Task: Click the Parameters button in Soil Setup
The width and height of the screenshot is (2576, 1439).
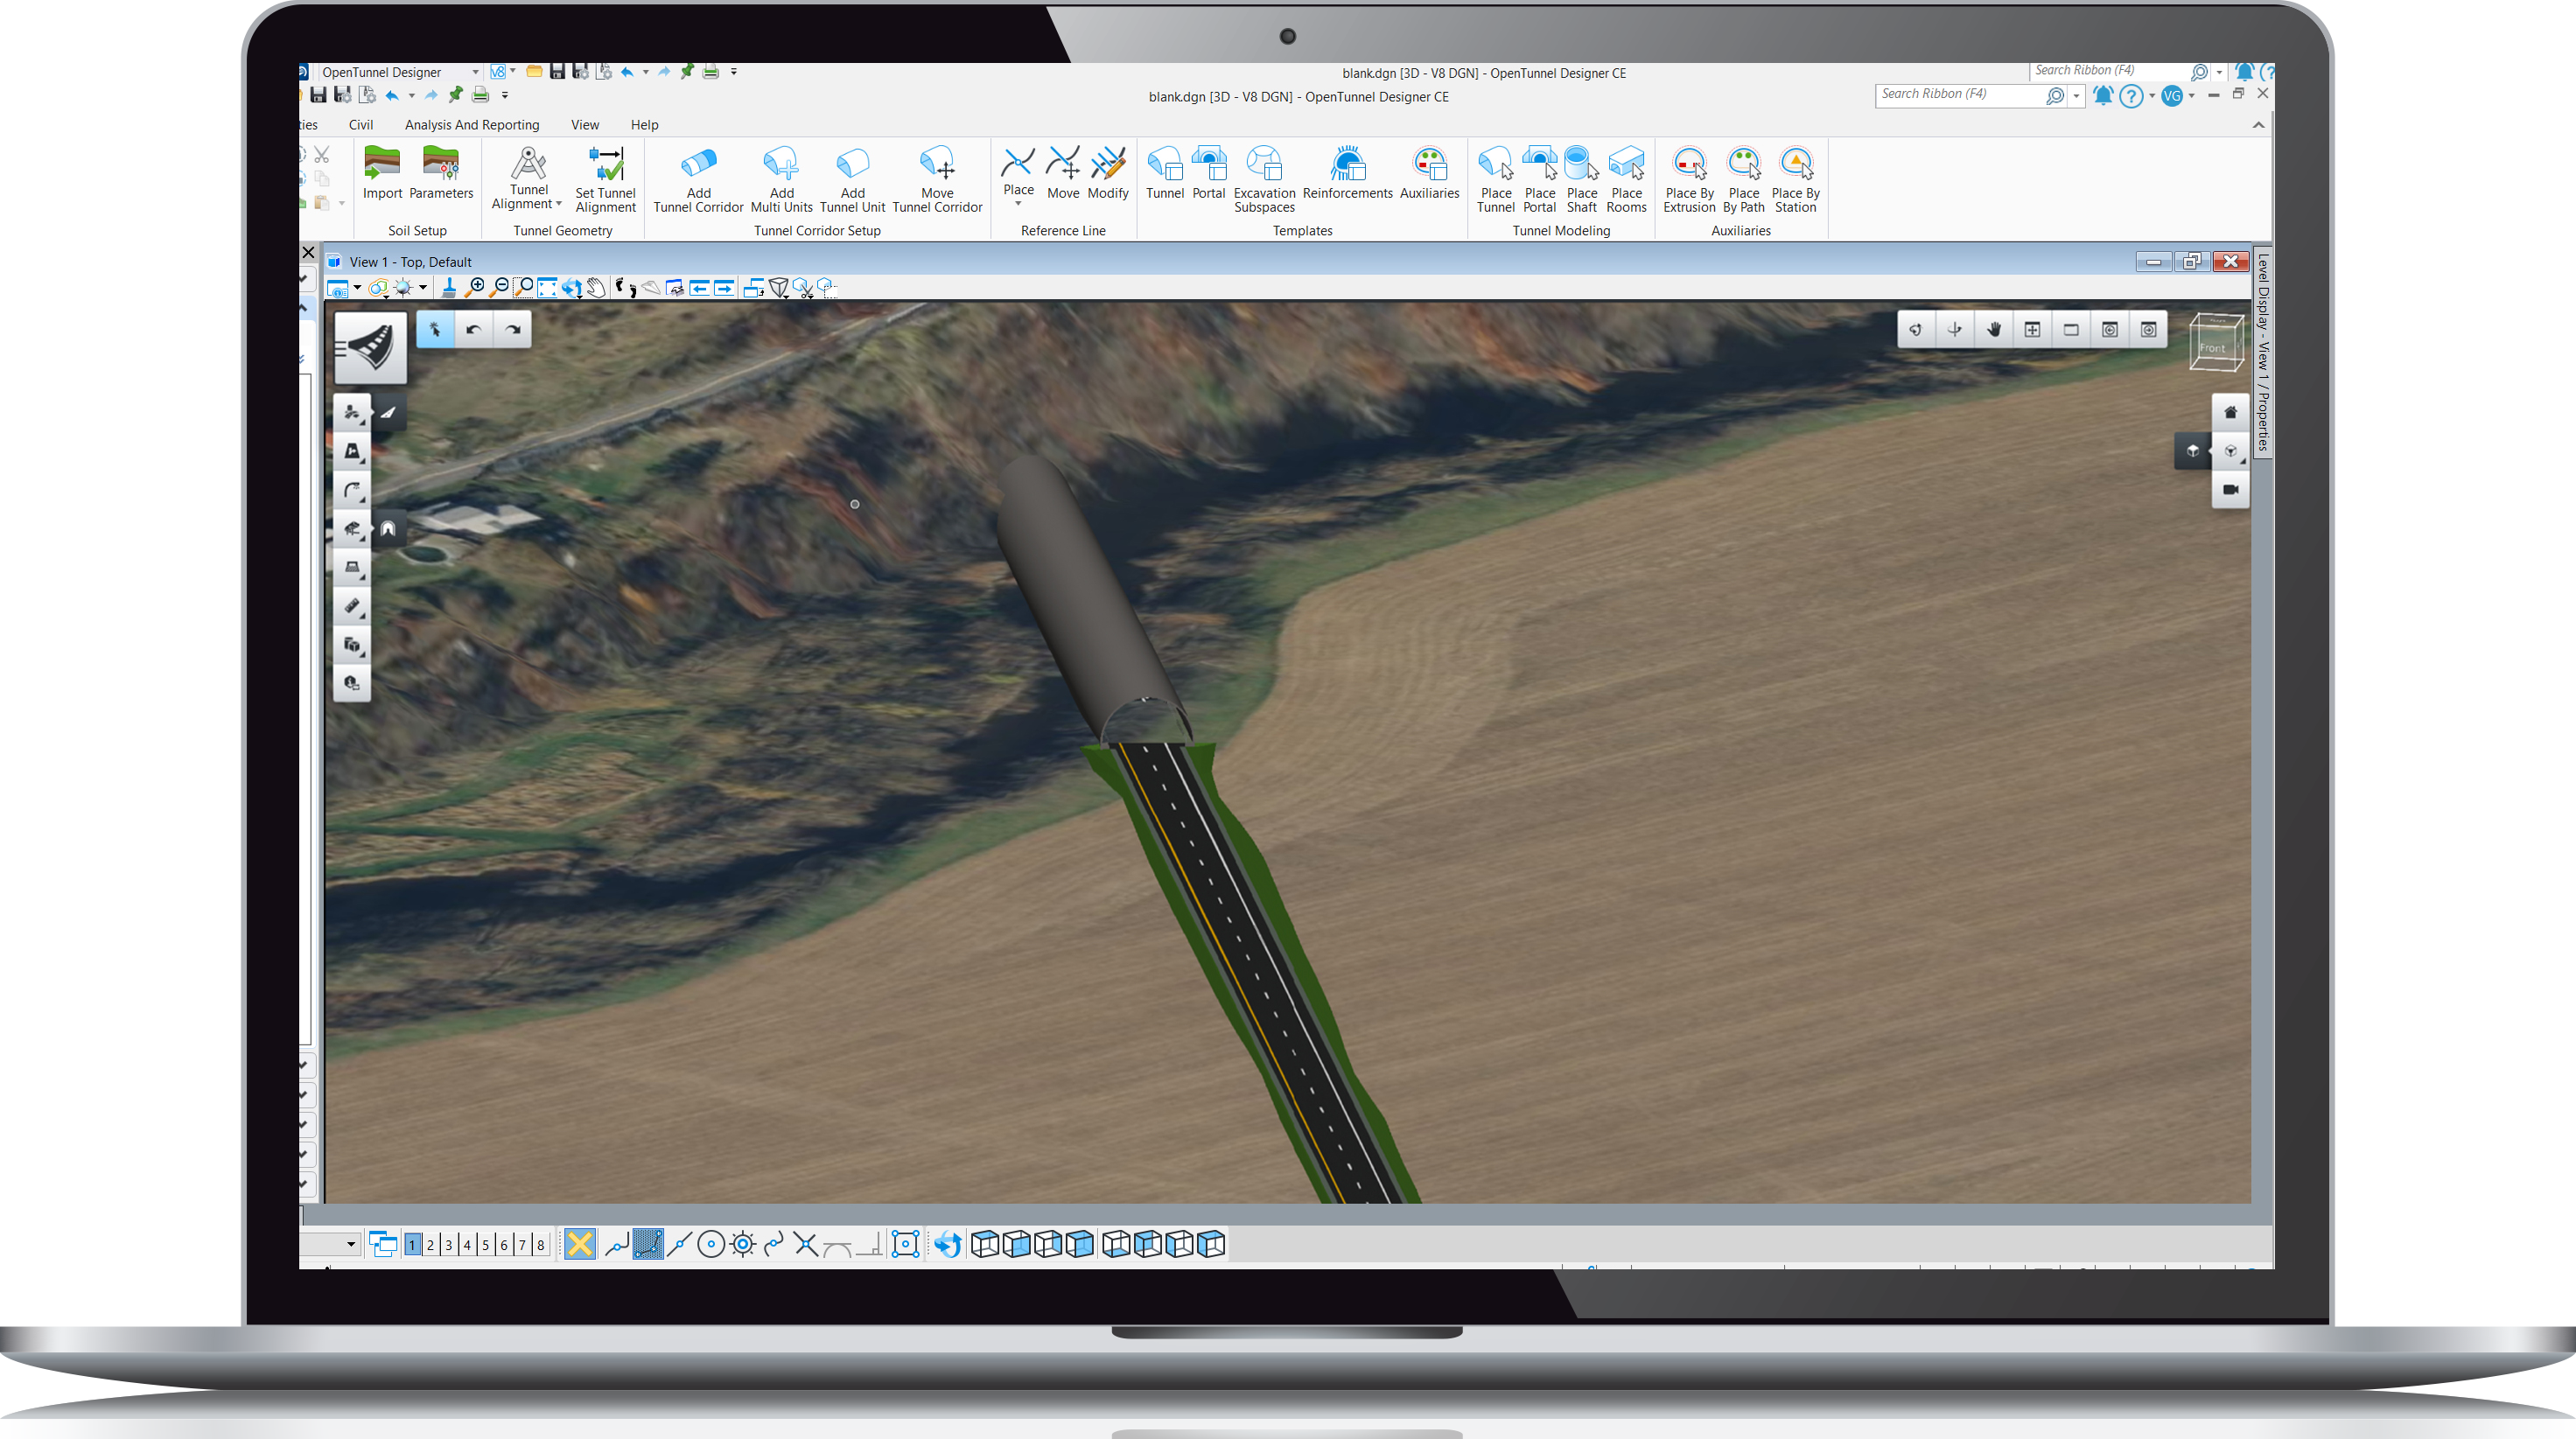Action: point(442,180)
